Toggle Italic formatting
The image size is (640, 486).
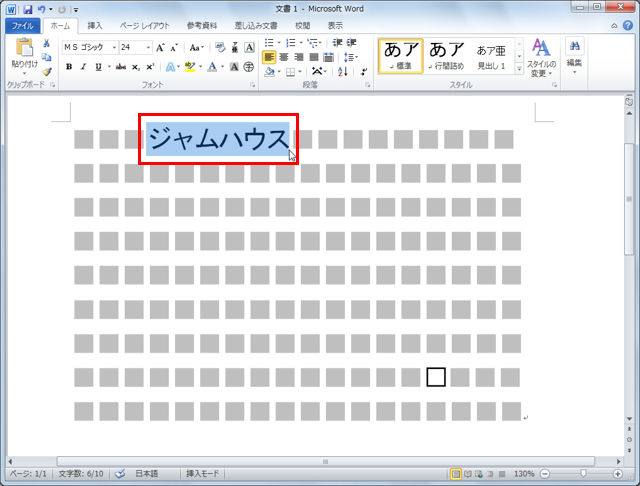[83, 67]
